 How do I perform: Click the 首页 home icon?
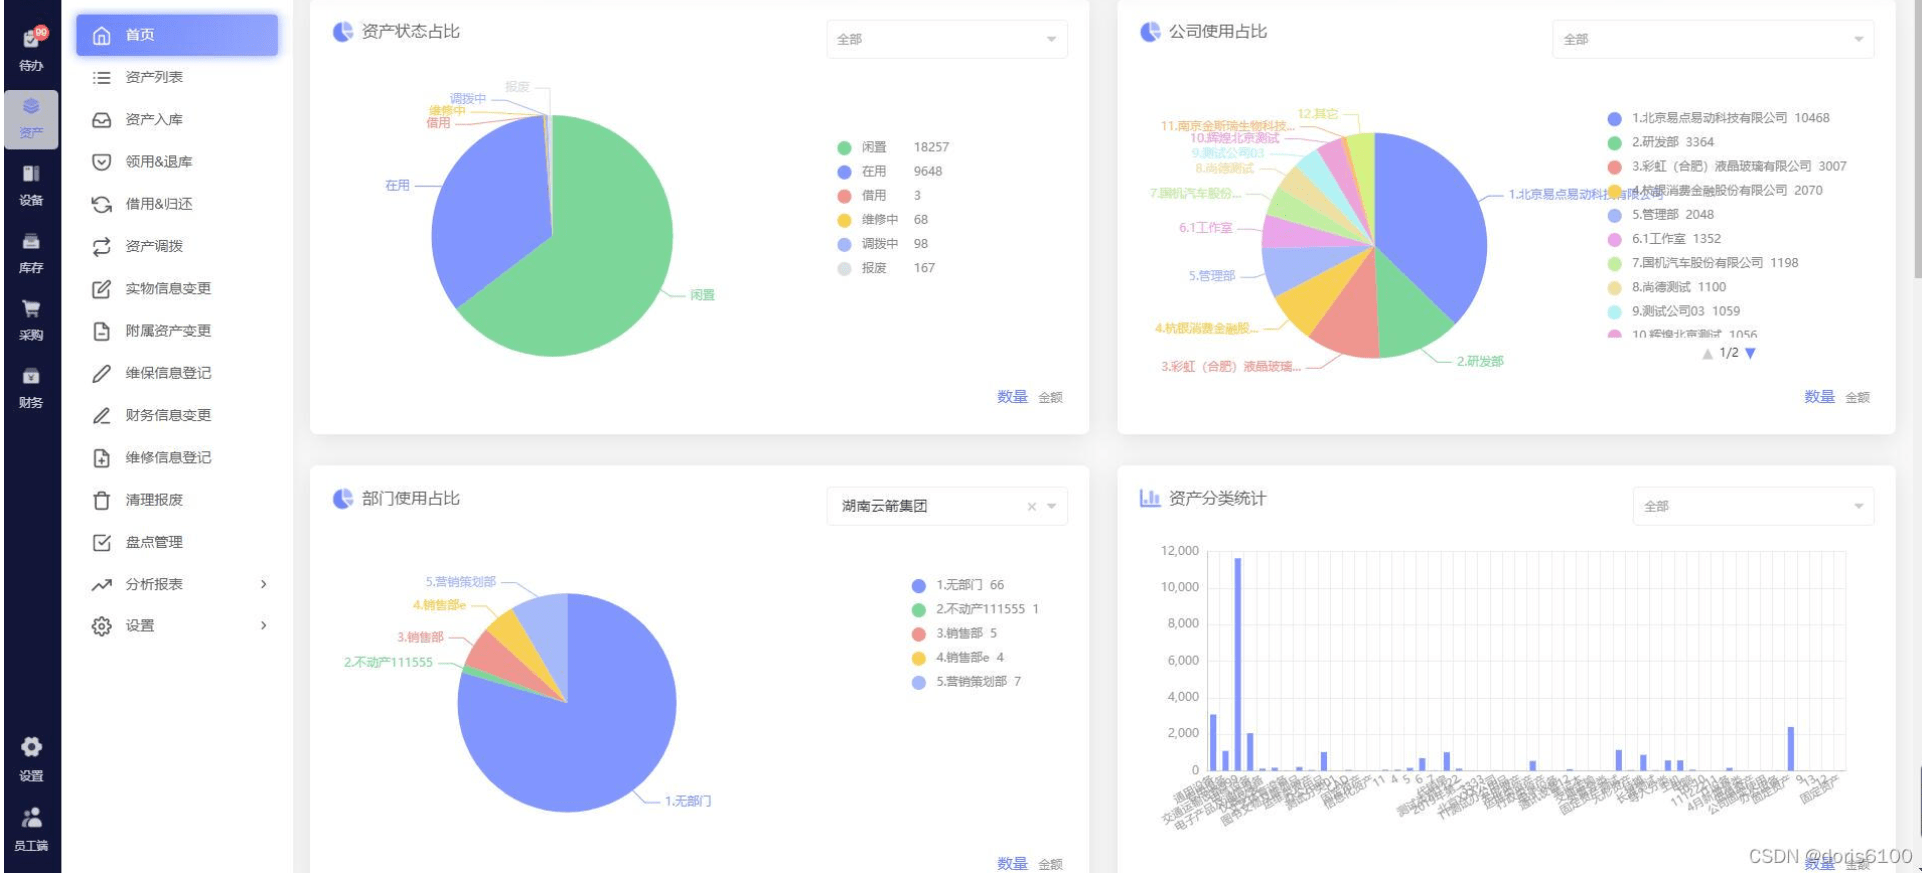point(101,35)
